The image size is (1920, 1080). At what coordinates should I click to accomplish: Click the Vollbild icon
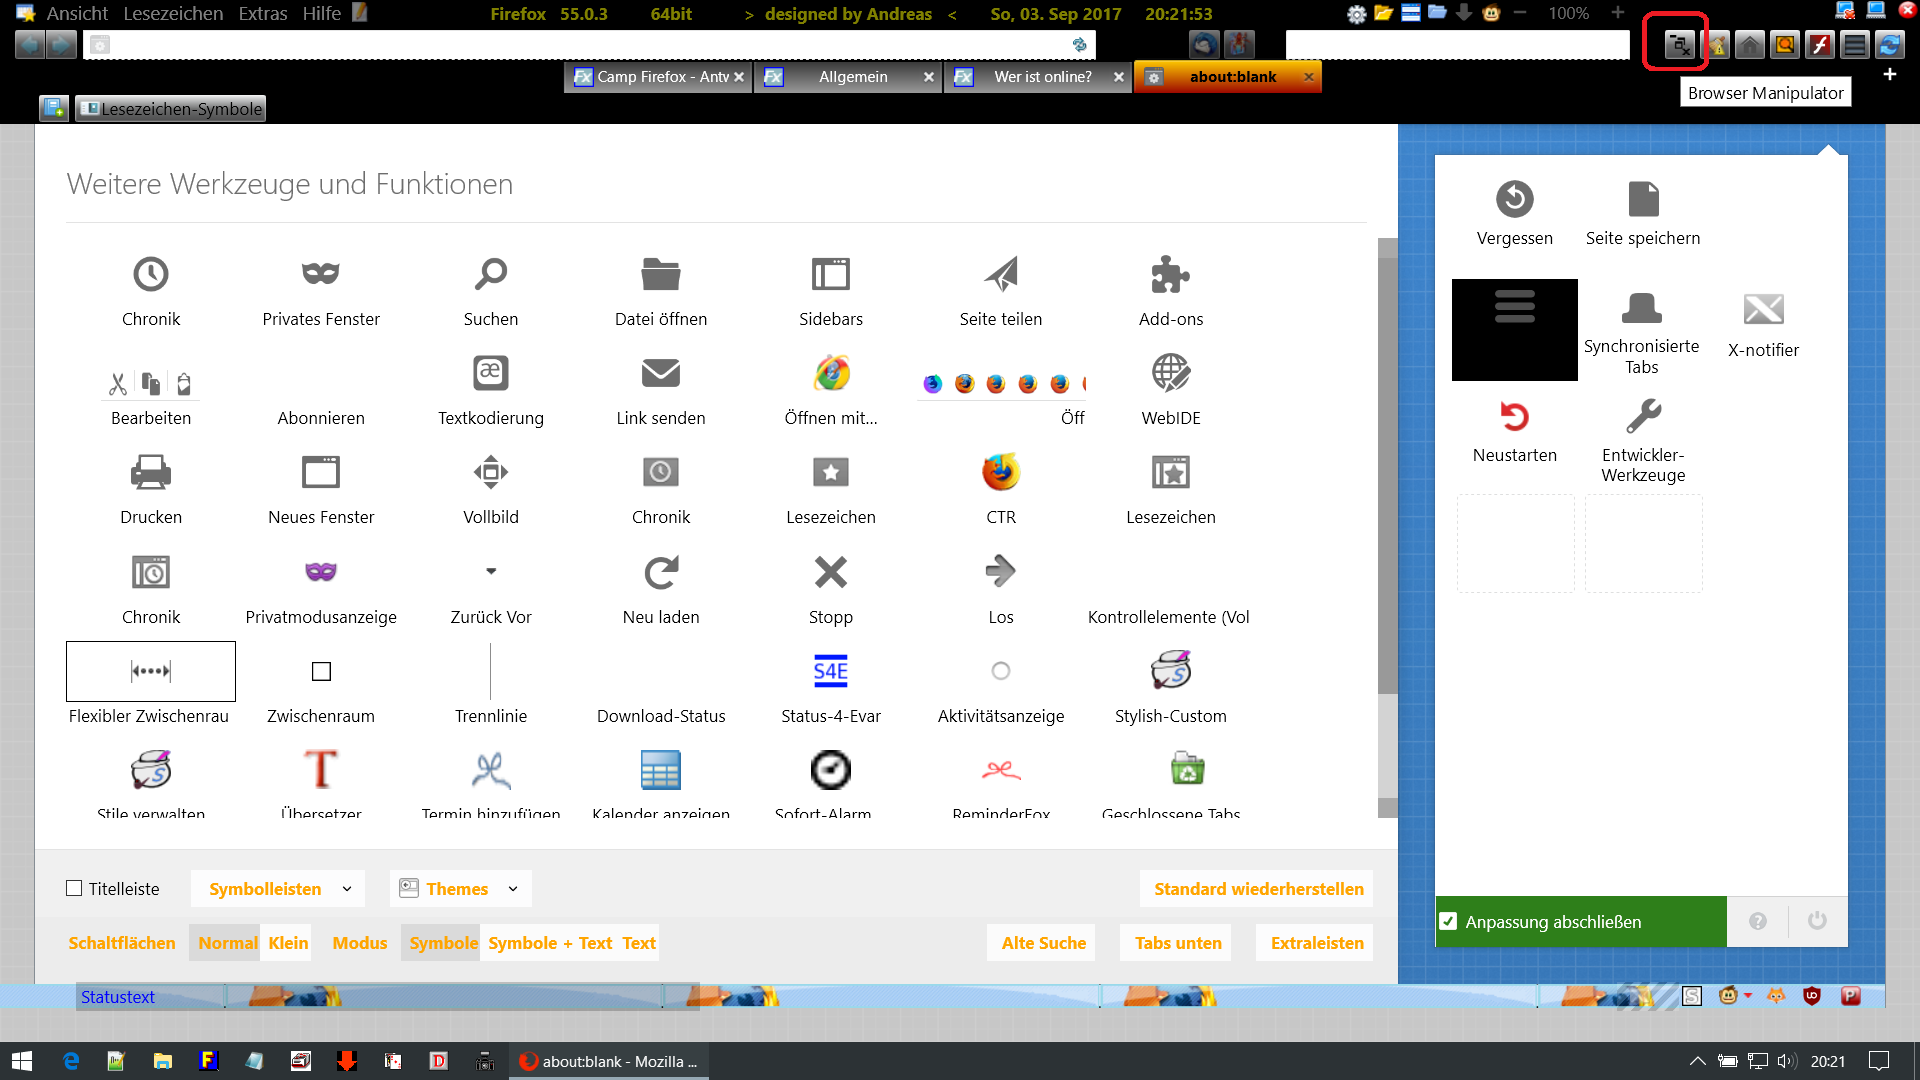click(x=490, y=472)
